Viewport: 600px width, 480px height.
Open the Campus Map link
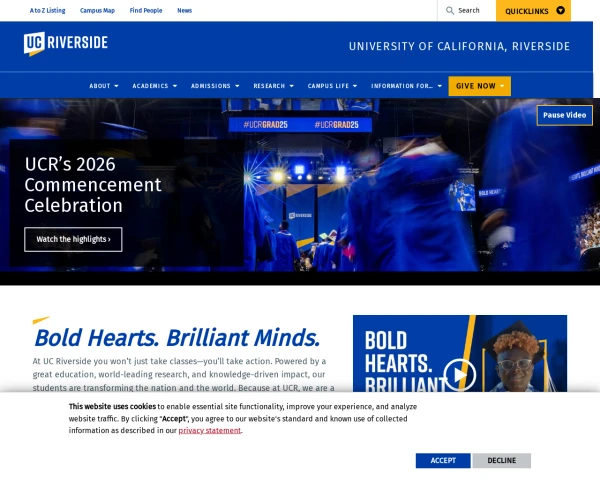(x=97, y=10)
